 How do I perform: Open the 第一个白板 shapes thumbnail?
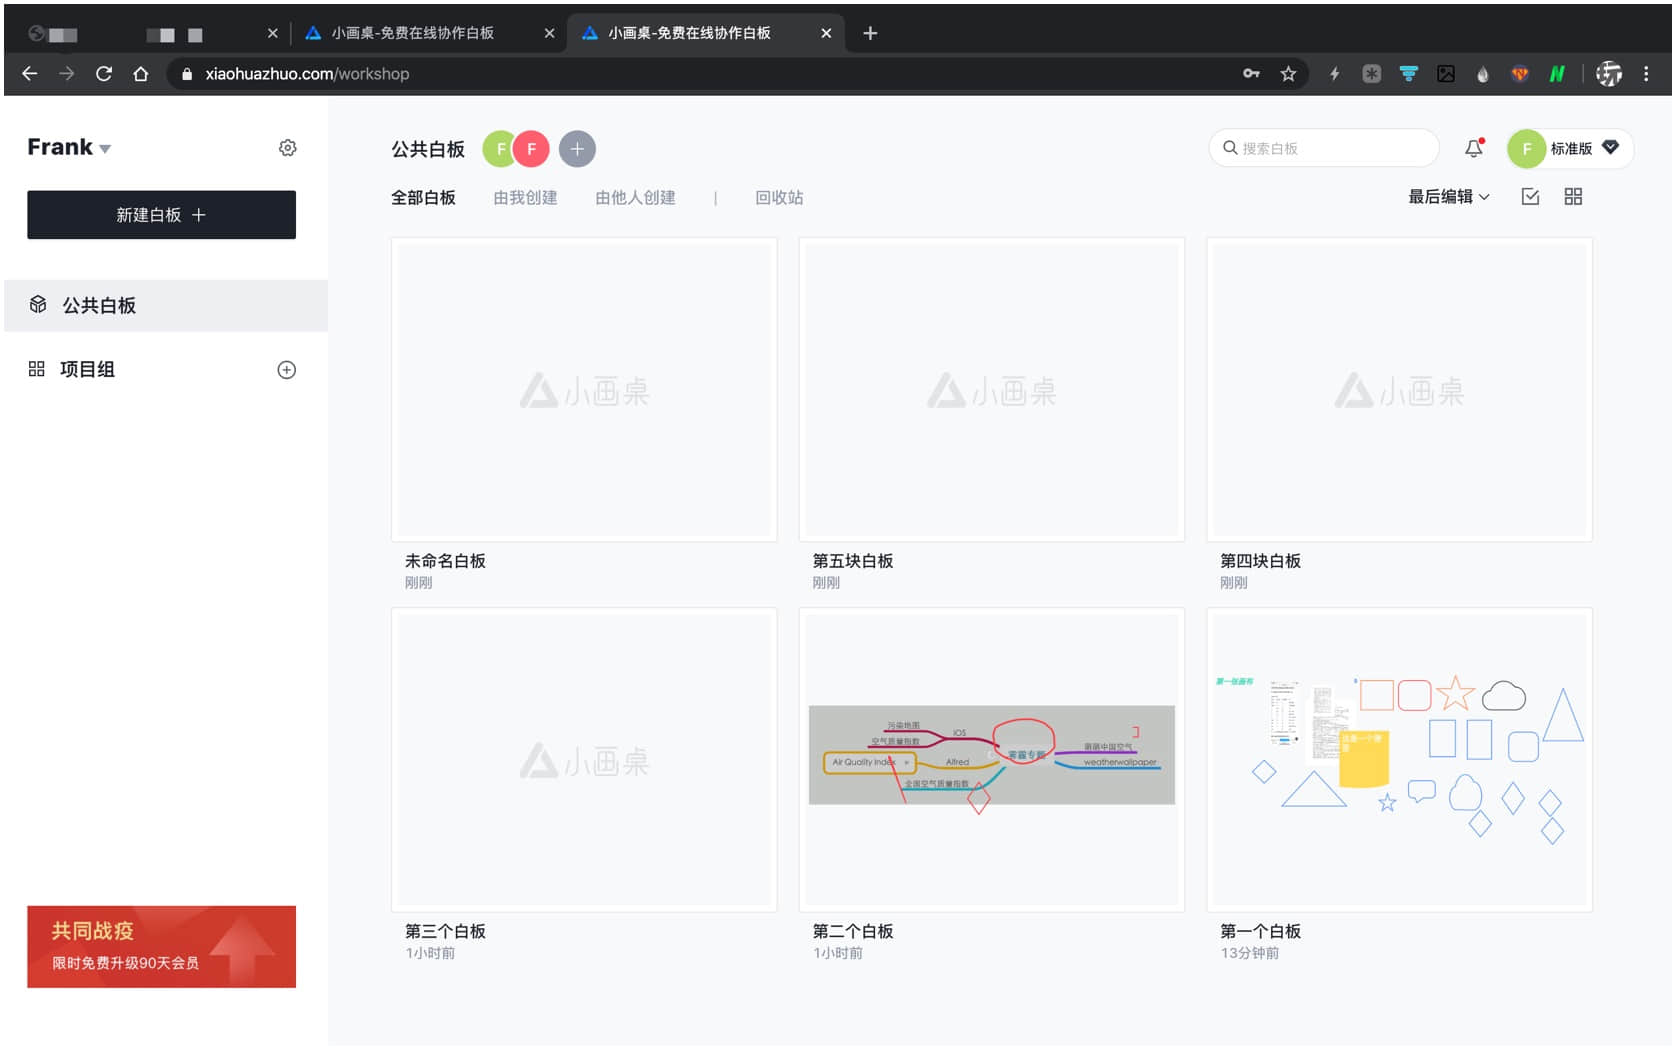point(1398,759)
